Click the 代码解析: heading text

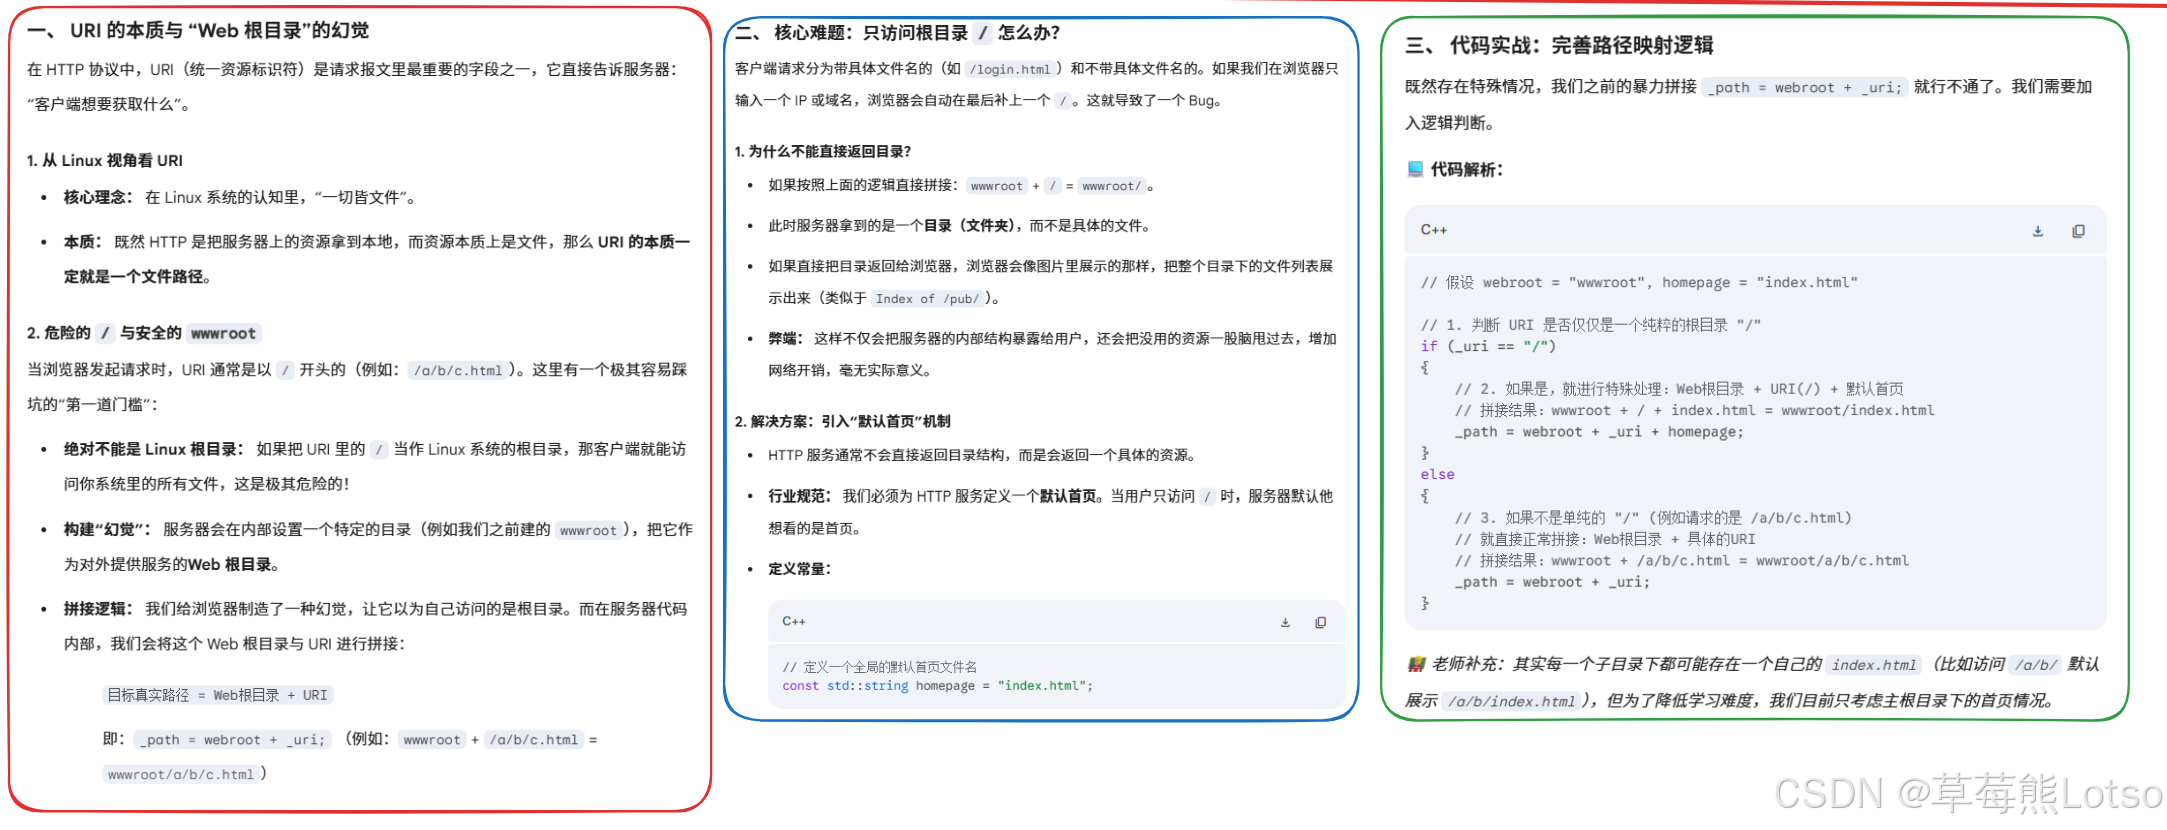pos(1467,169)
